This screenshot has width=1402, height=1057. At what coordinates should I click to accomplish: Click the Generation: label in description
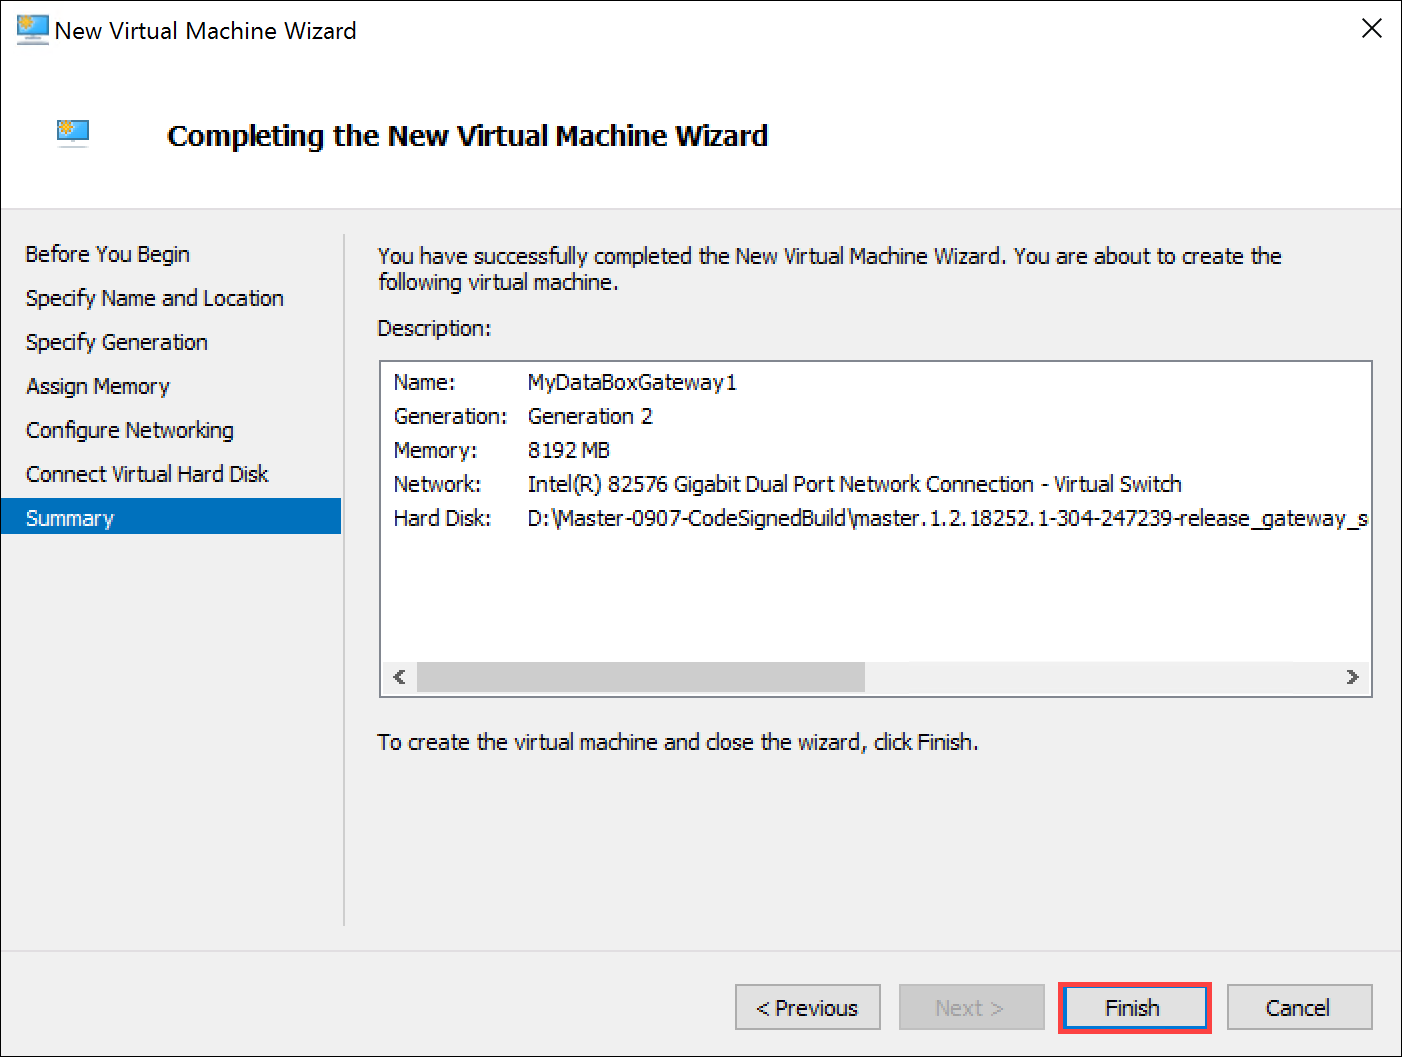coord(451,416)
